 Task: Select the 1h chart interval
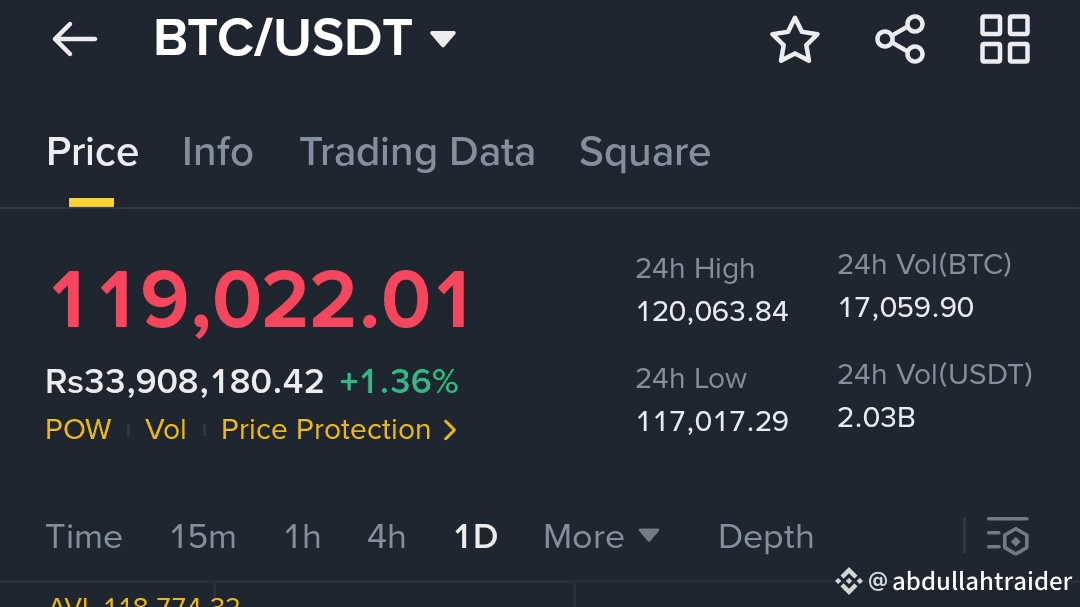pos(302,537)
